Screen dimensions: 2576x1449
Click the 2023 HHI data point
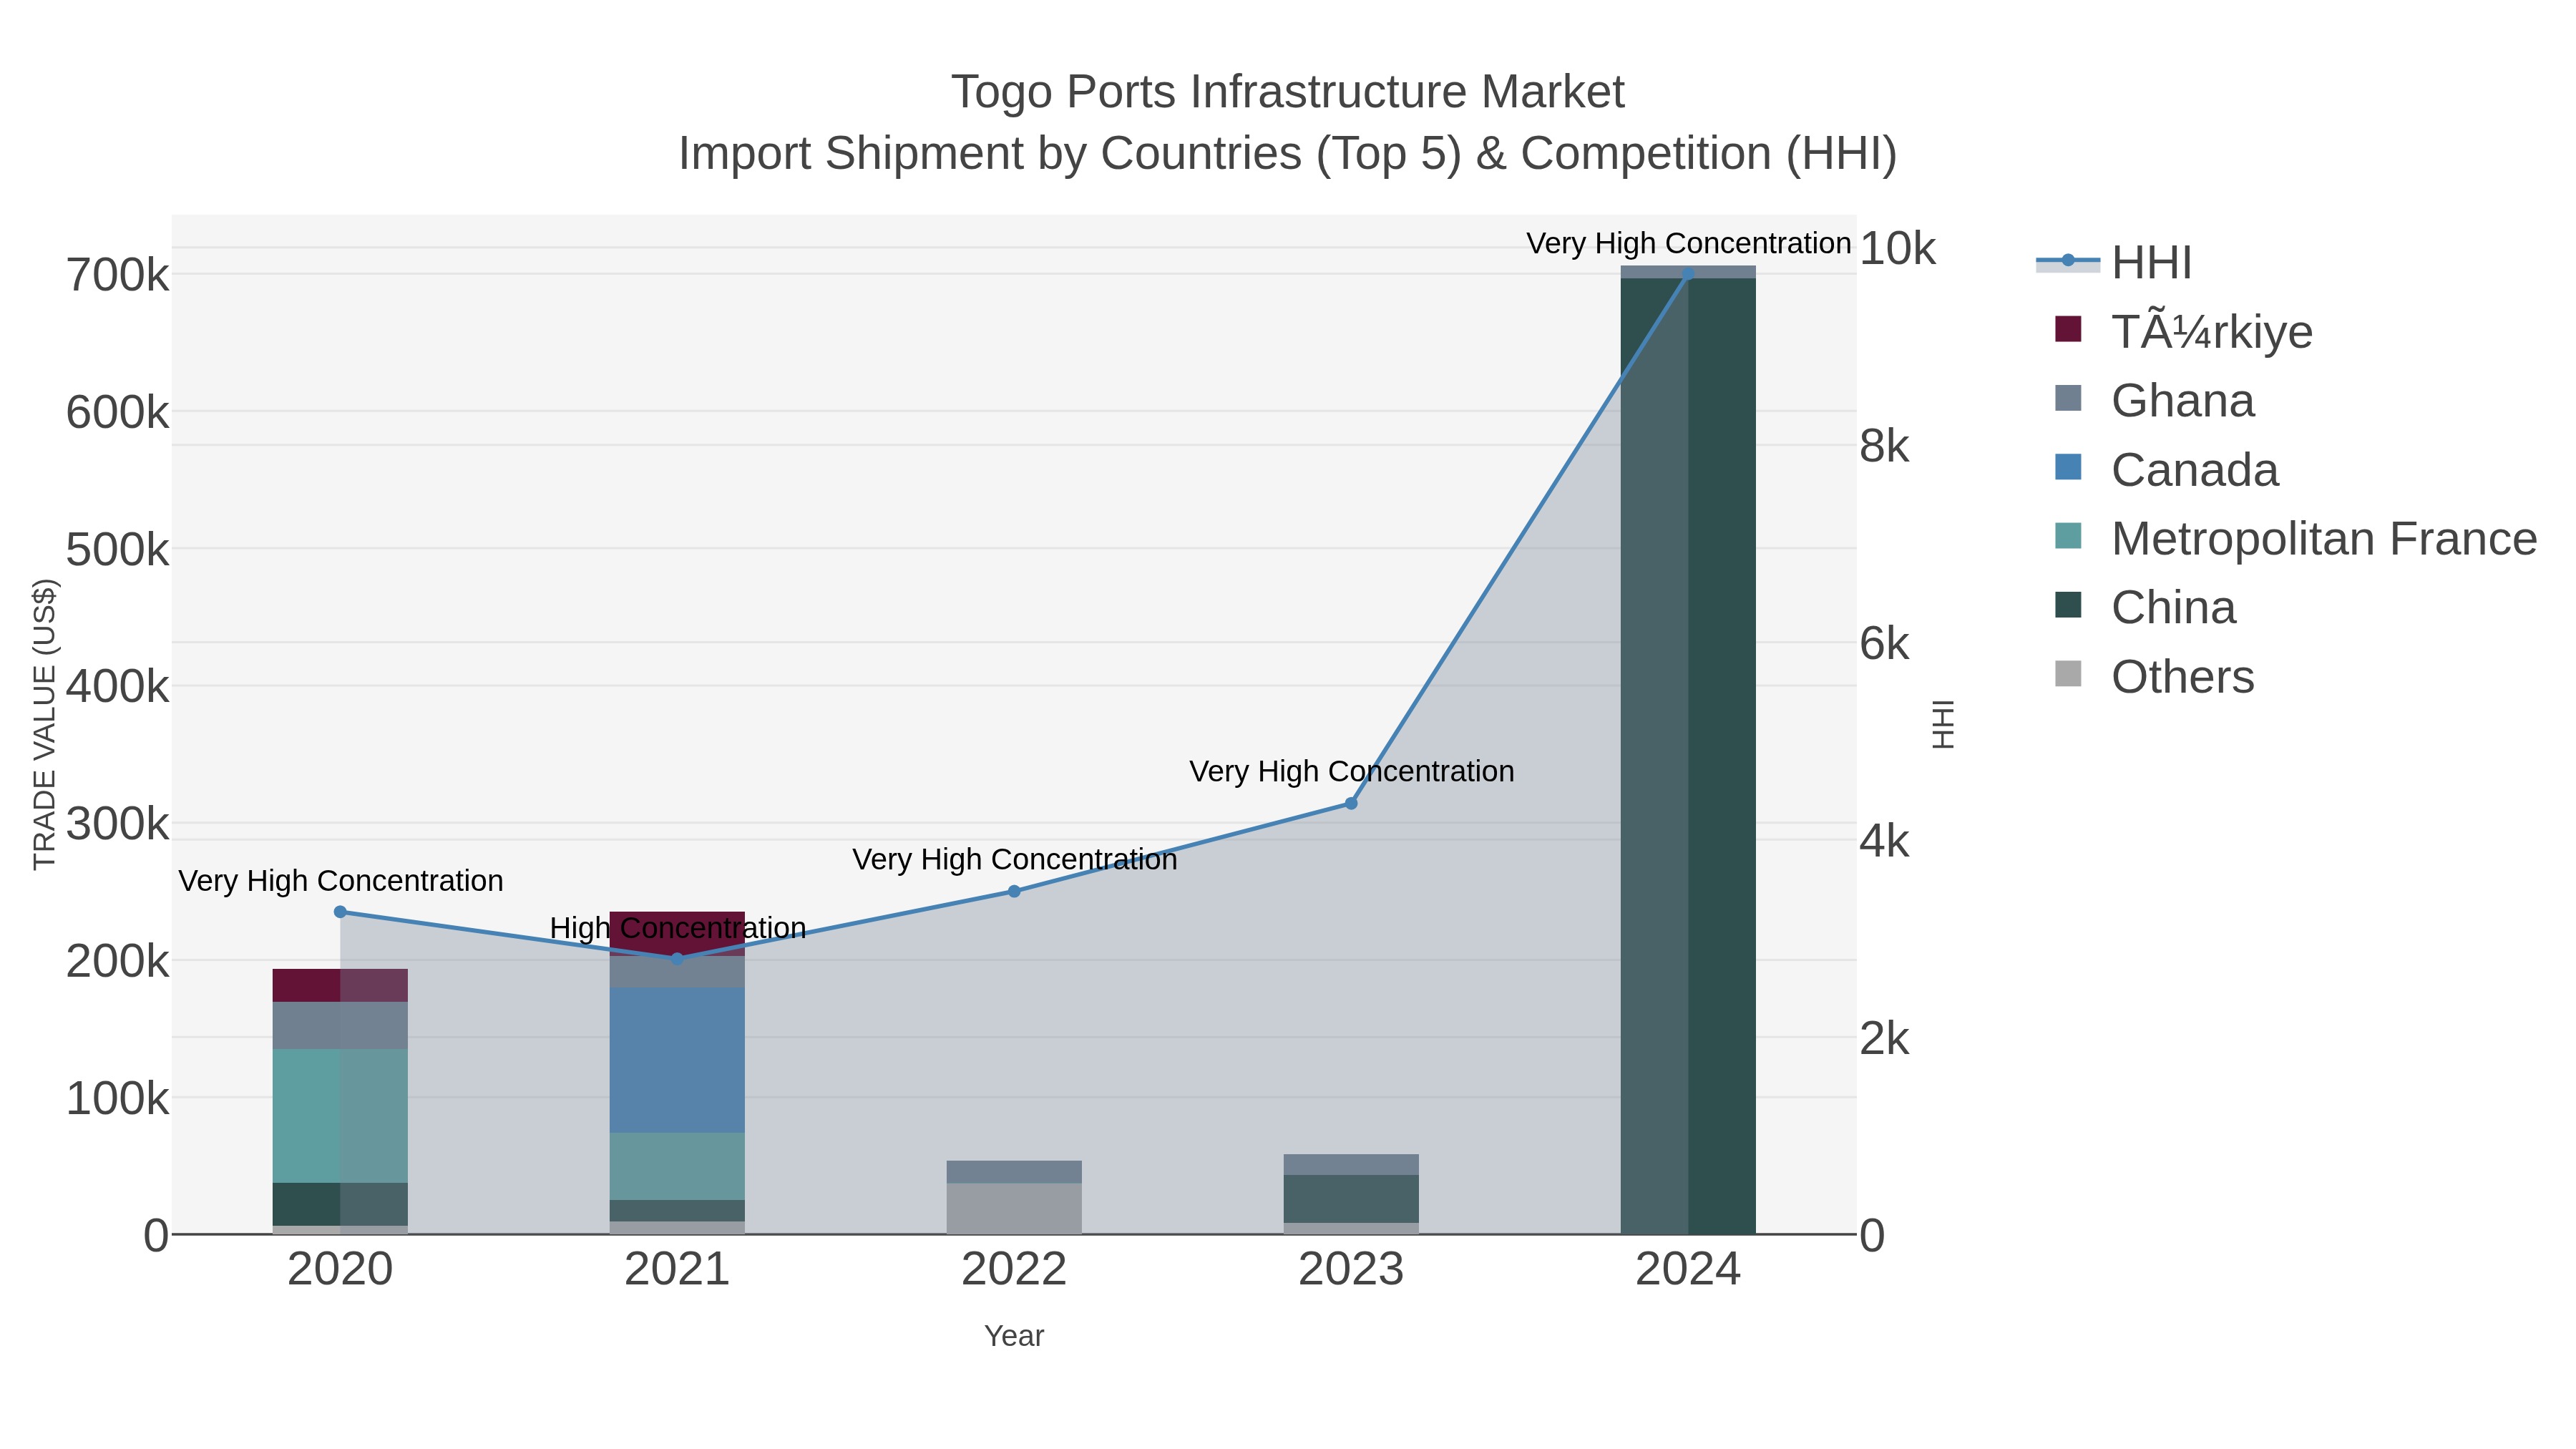pos(1351,803)
